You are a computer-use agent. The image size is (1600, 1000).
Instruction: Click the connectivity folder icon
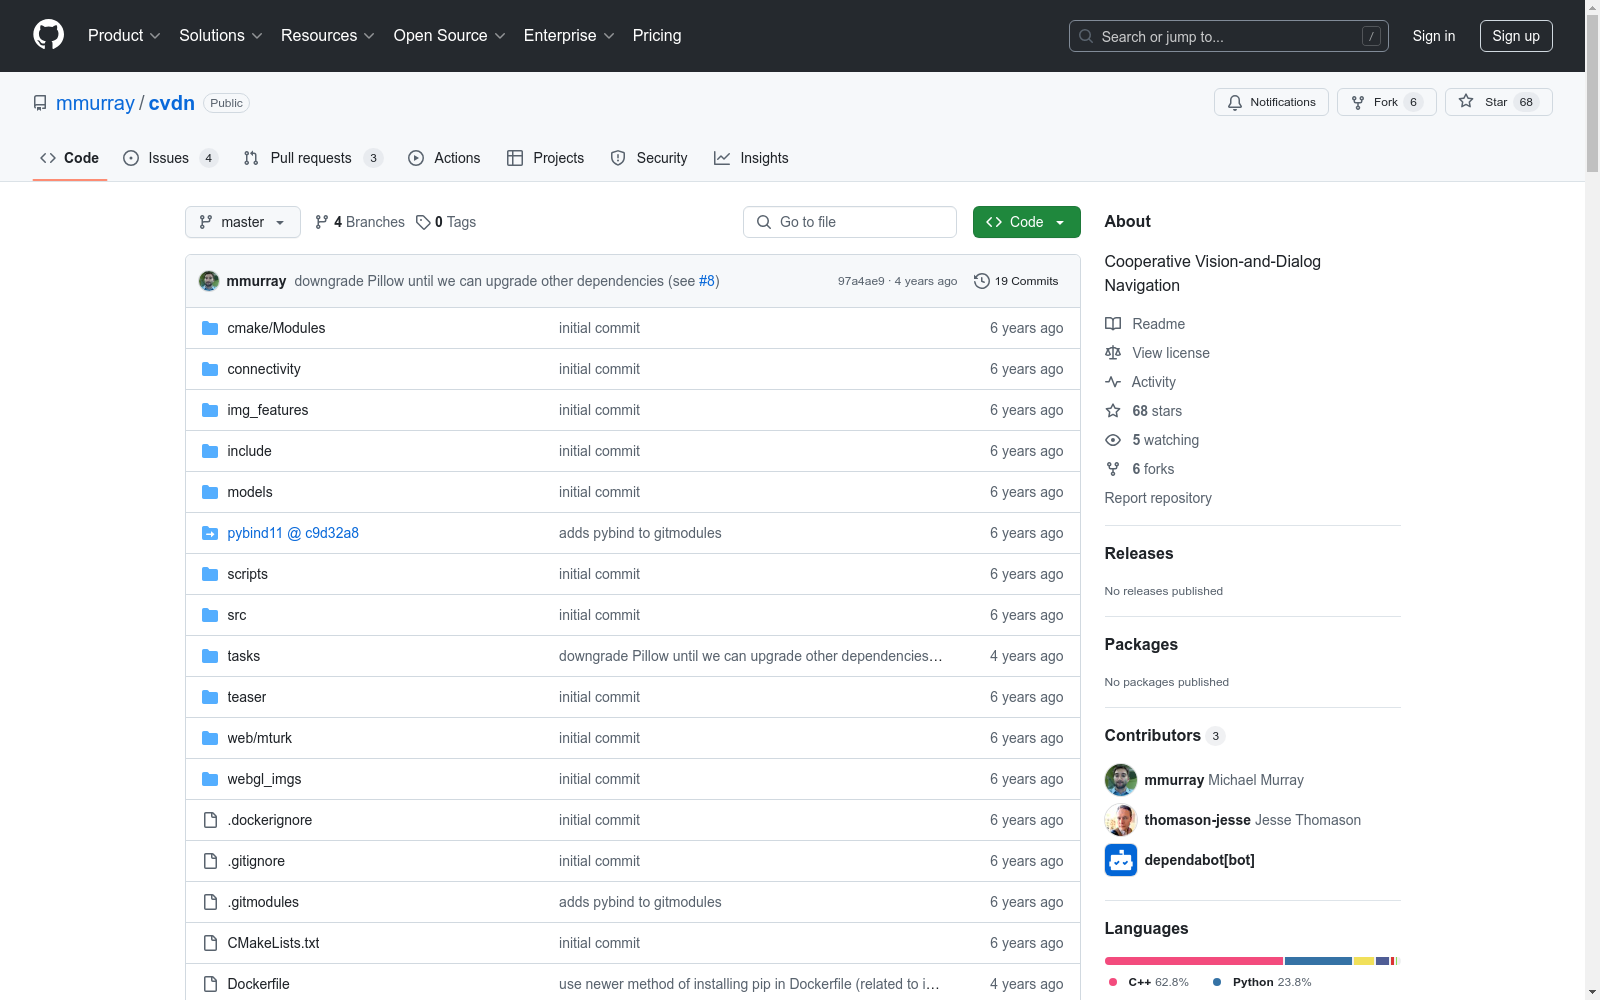click(x=210, y=369)
